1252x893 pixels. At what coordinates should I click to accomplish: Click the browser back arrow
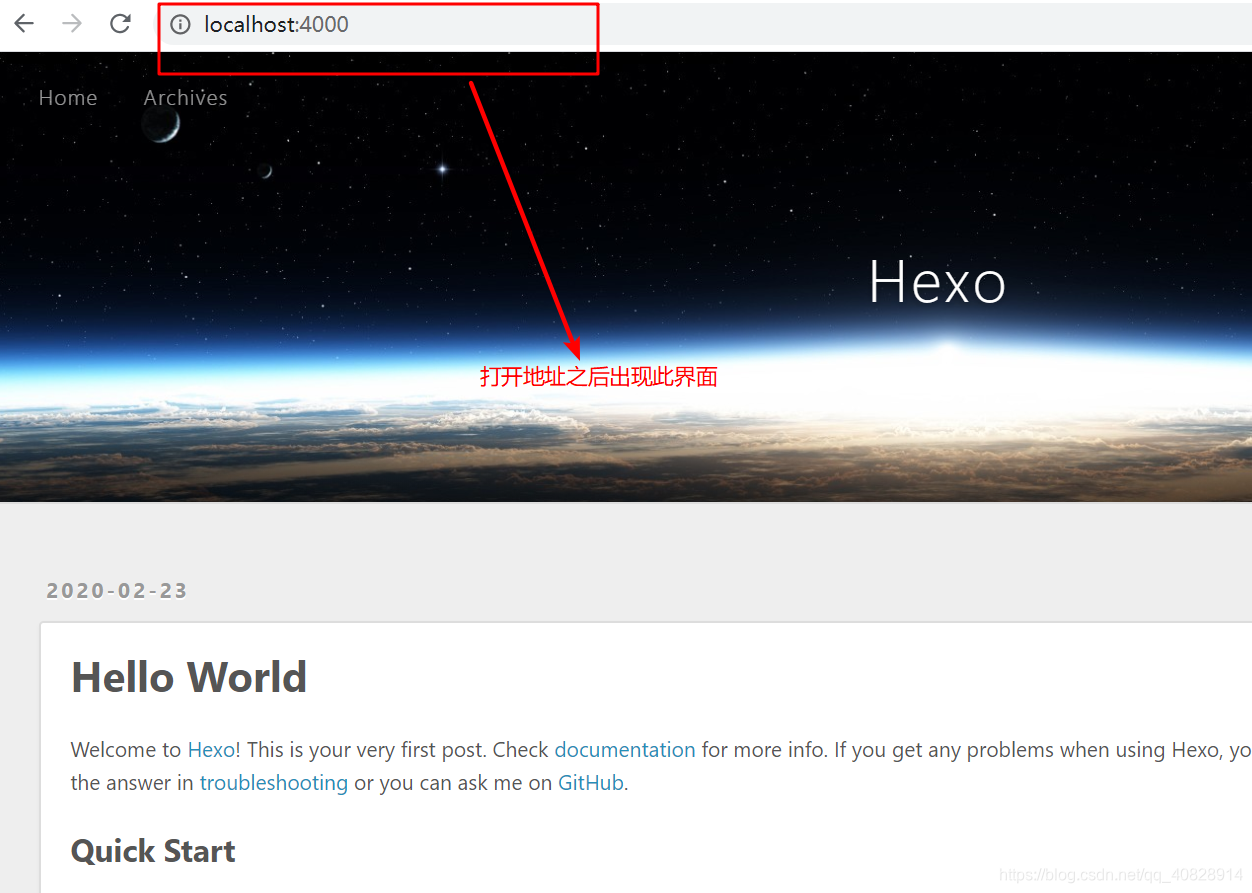[x=24, y=24]
